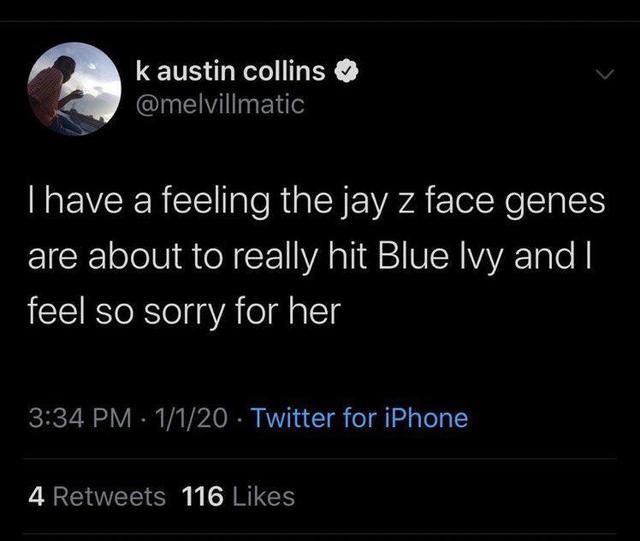Click the last line feel so sorry for her
The image size is (640, 541).
point(186,312)
